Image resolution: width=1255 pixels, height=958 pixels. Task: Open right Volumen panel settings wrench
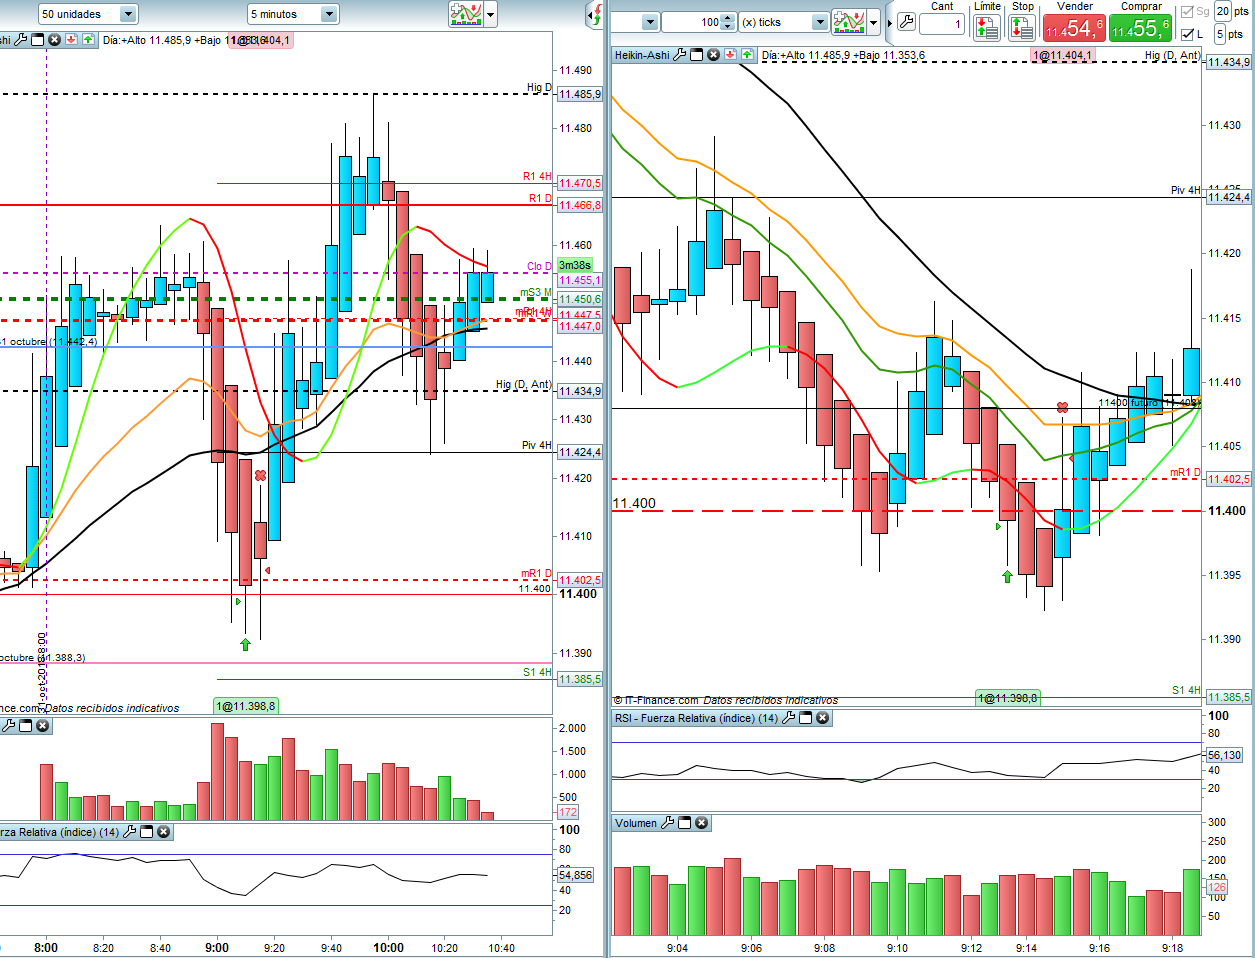pos(668,823)
